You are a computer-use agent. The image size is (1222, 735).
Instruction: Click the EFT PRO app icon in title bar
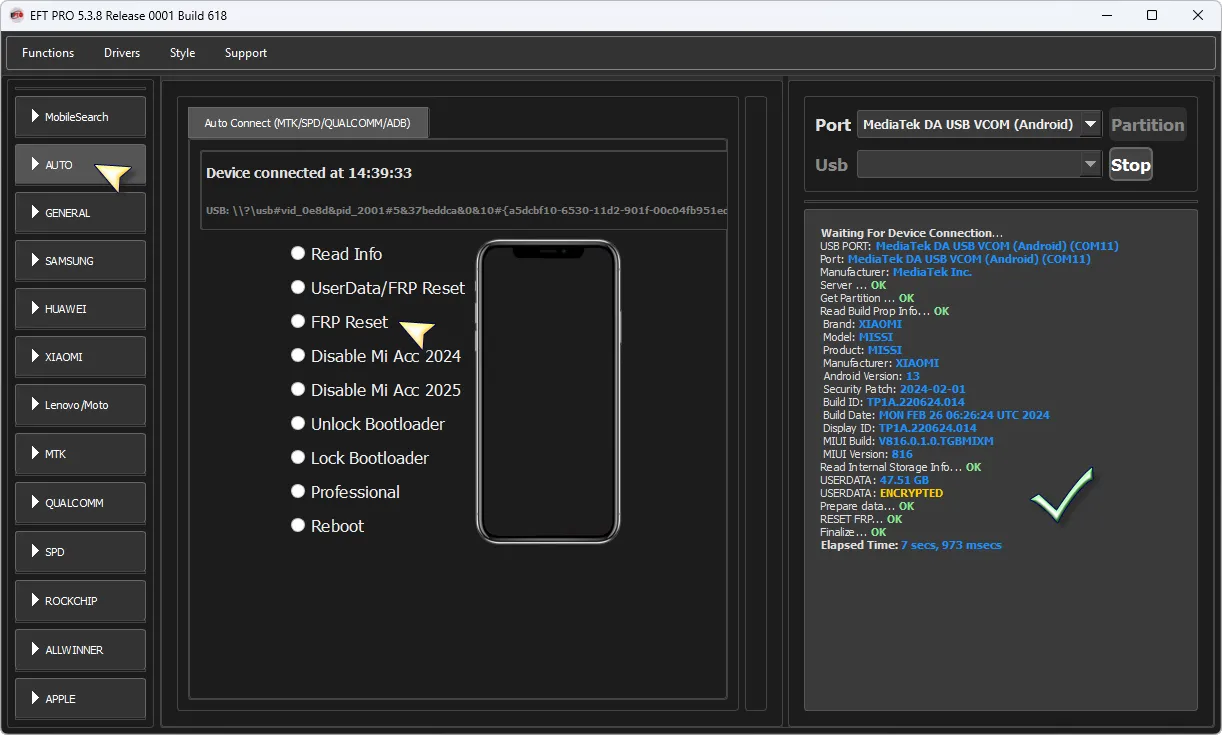point(16,15)
